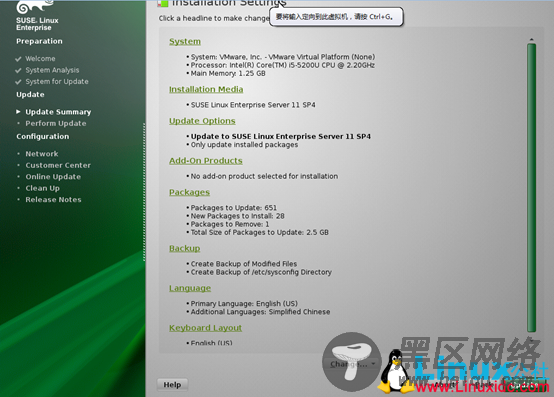Click the Installation Settings title icon

coord(163,4)
